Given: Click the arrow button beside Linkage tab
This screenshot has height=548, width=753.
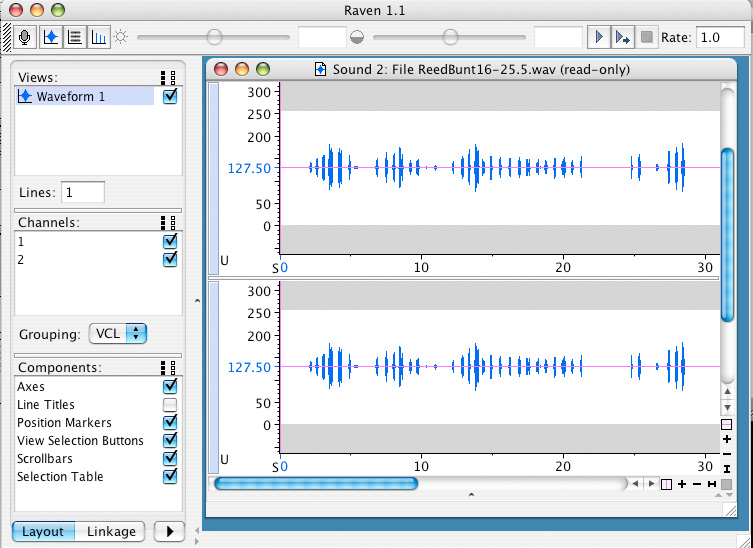Looking at the screenshot, I should click(170, 532).
